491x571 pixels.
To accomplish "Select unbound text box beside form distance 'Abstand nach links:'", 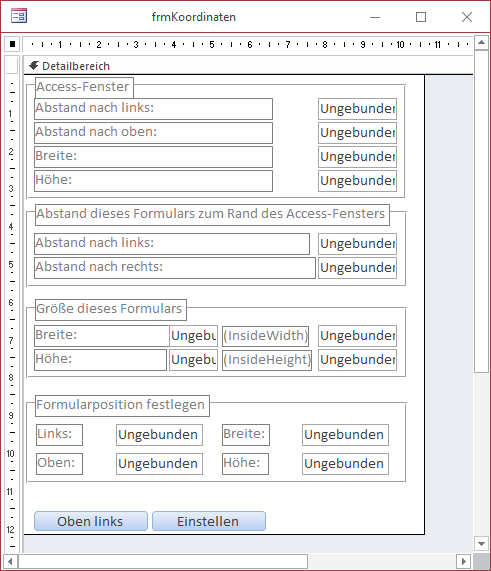I will click(x=357, y=244).
